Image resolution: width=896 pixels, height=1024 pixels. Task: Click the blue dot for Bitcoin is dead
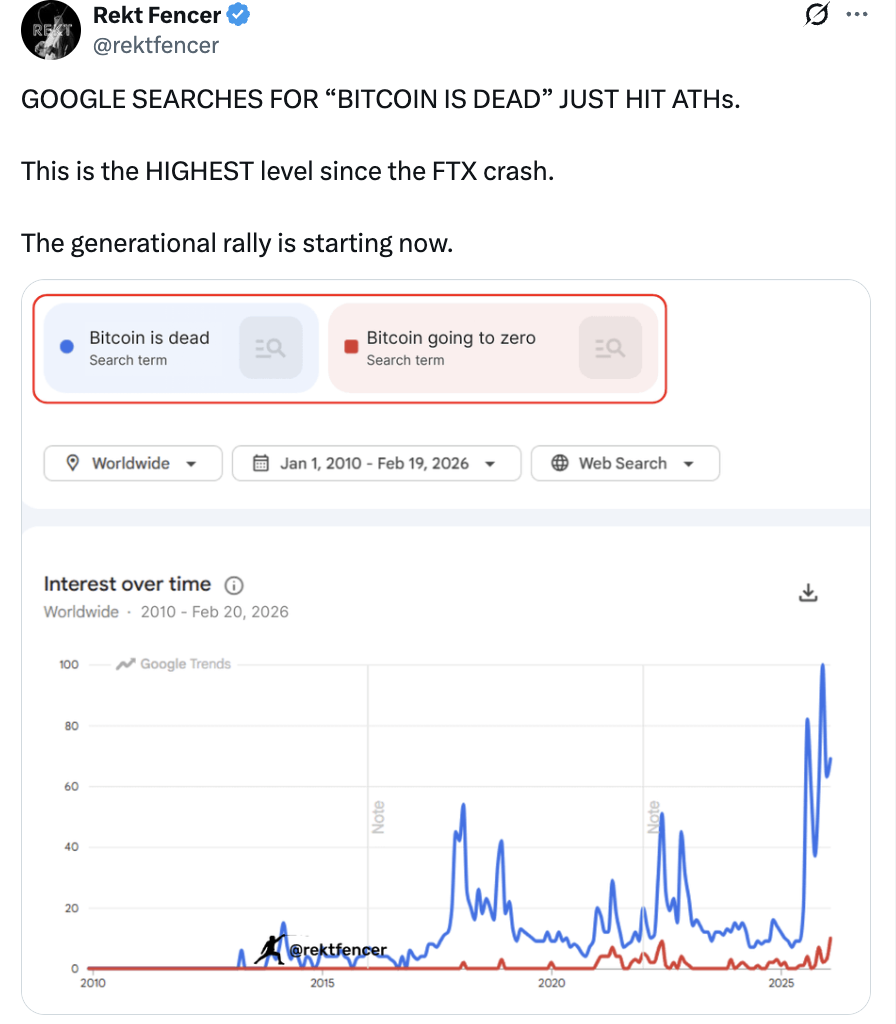[x=67, y=347]
